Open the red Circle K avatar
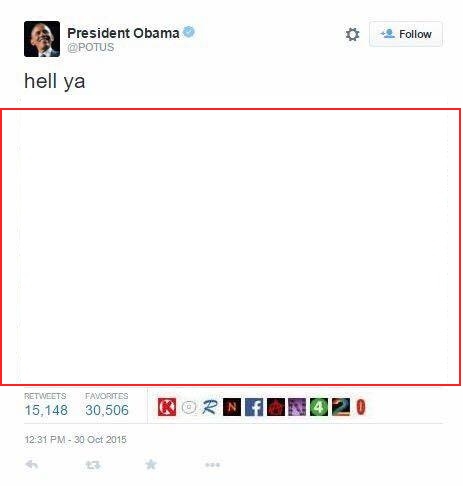The width and height of the screenshot is (463, 486). coord(167,407)
